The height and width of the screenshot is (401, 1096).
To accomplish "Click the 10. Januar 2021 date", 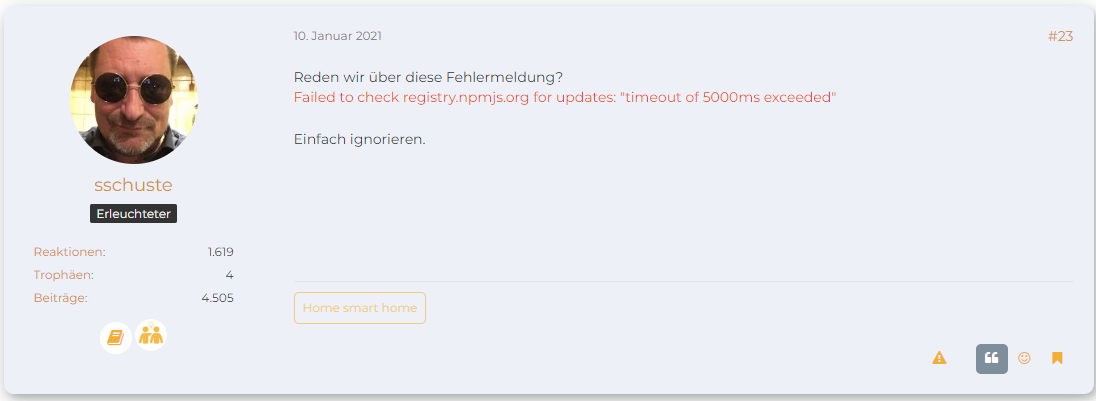I will click(337, 36).
